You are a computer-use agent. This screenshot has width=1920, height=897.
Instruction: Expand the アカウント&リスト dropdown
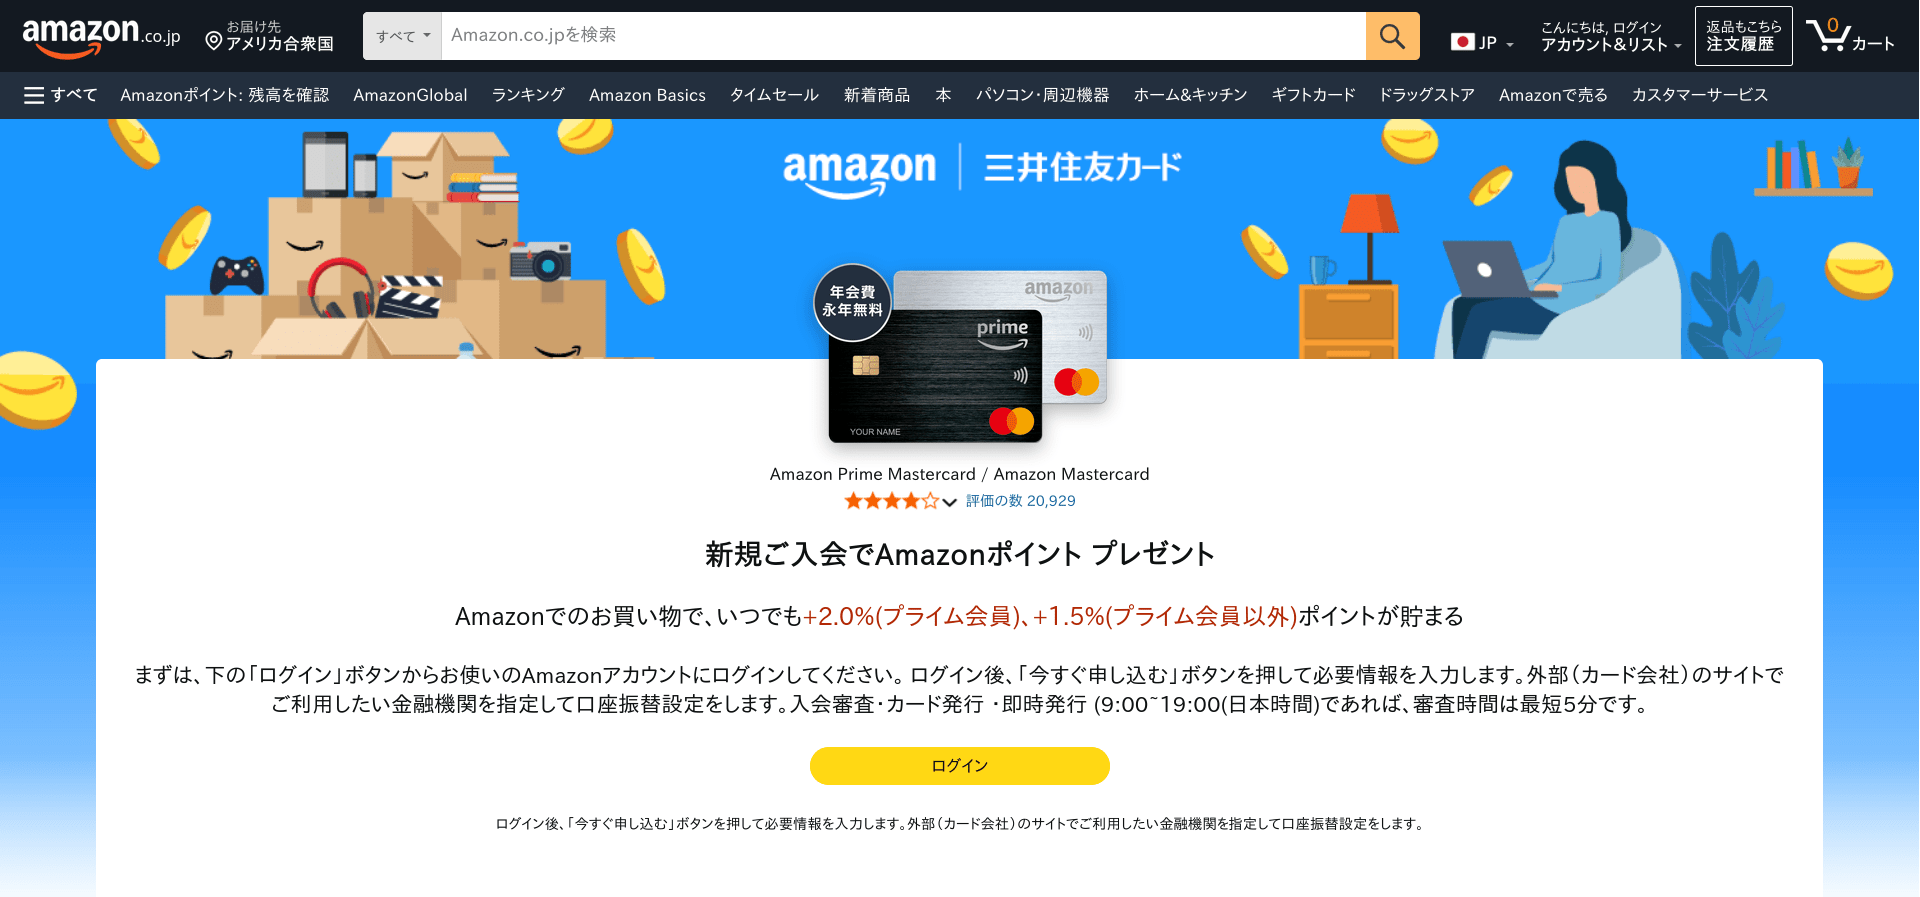[1610, 36]
